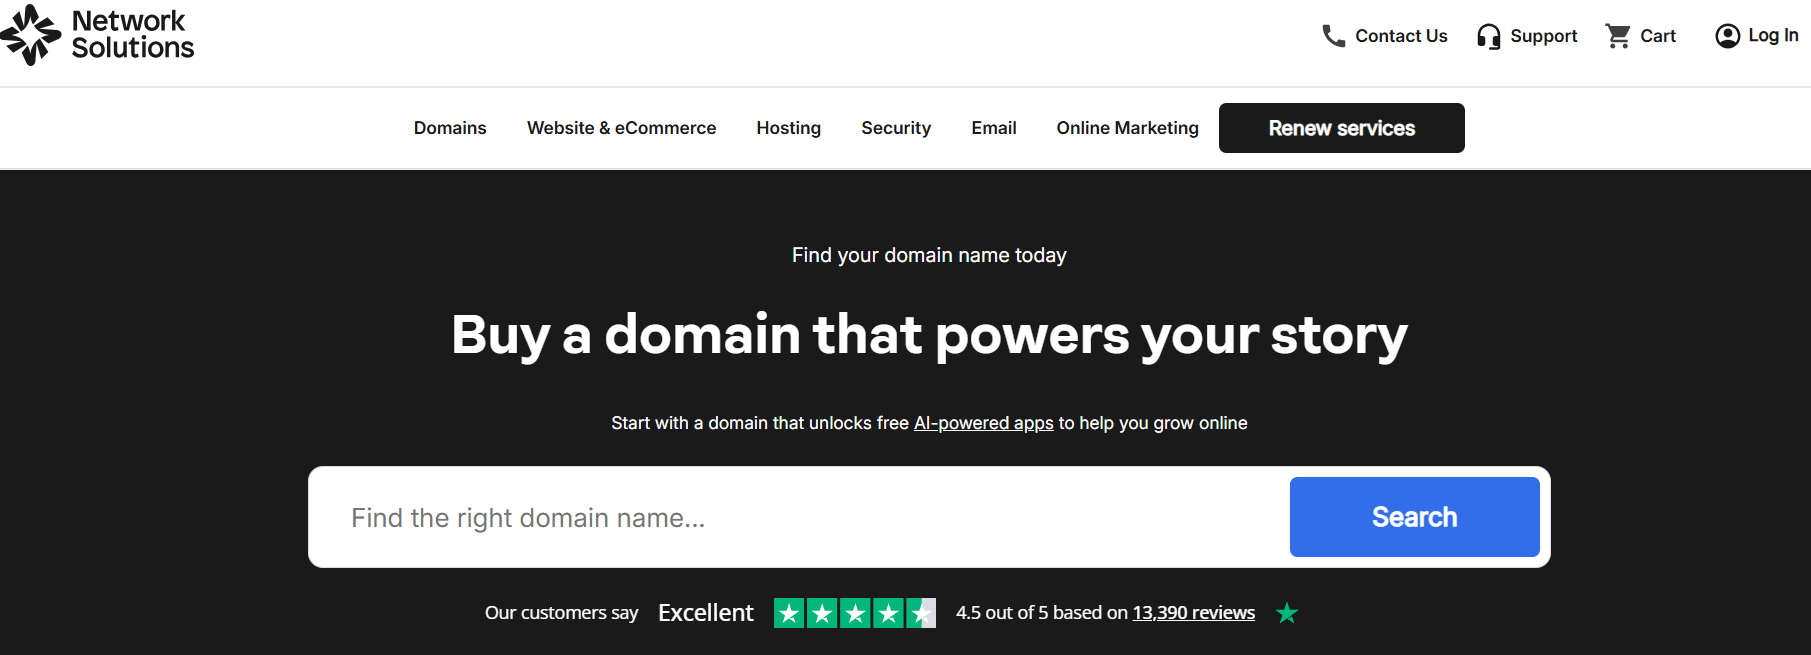Open the Support link text
Viewport: 1811px width, 655px height.
[1543, 36]
